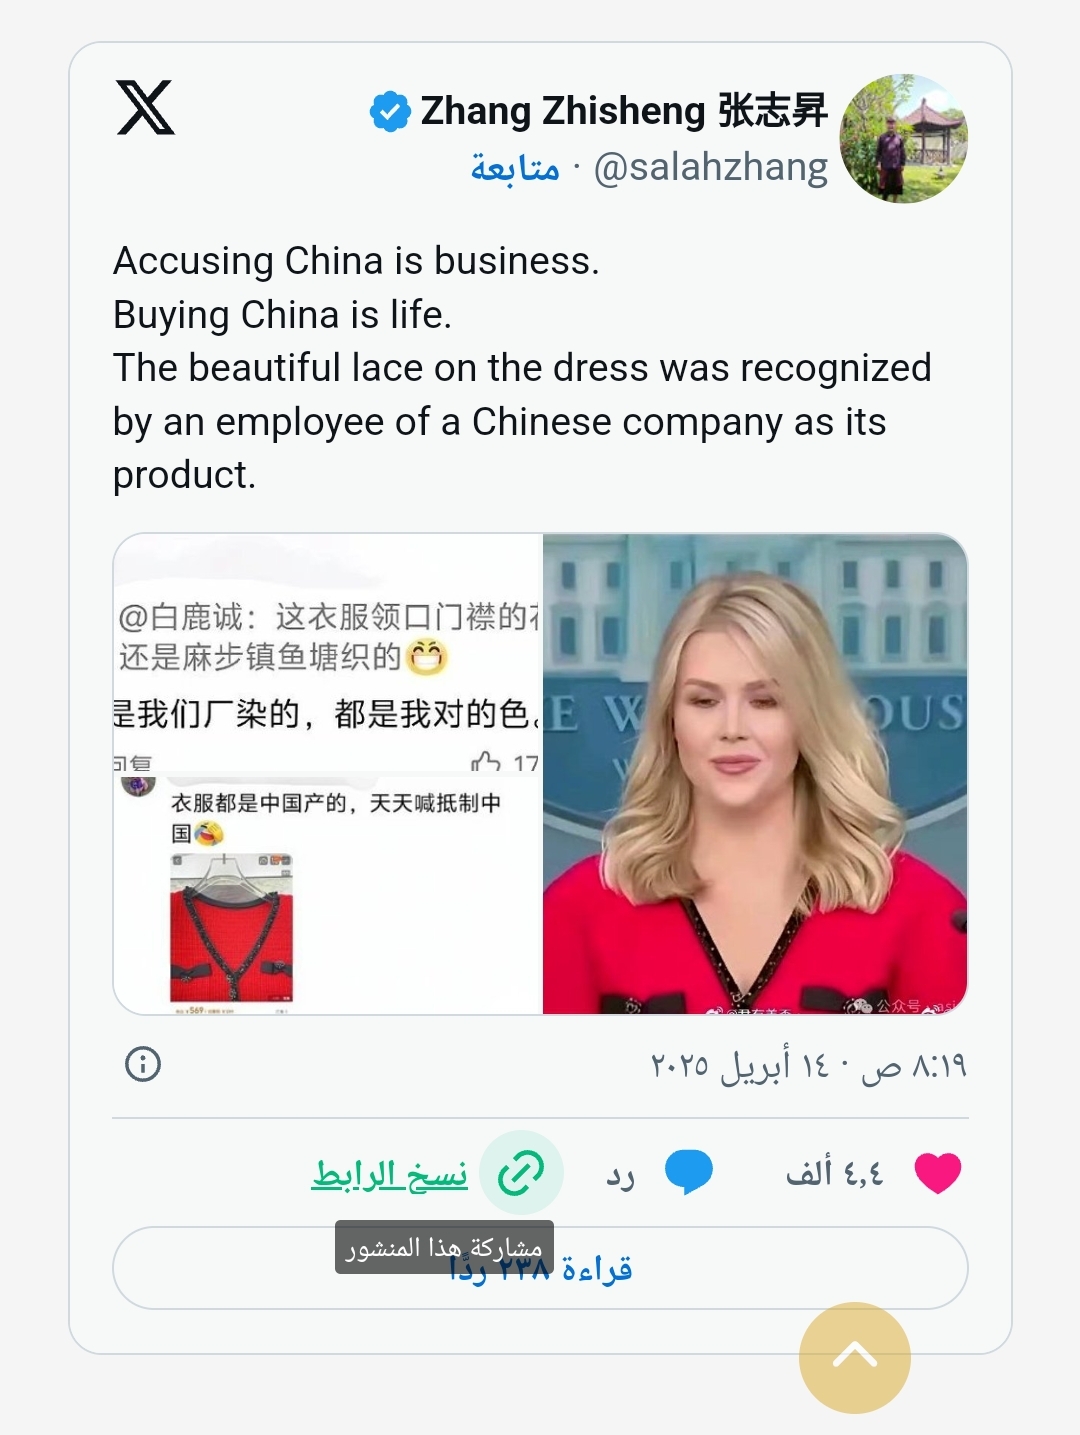Open the Chinese comments screenshot image
Screen dimensions: 1080x1435
tap(328, 774)
